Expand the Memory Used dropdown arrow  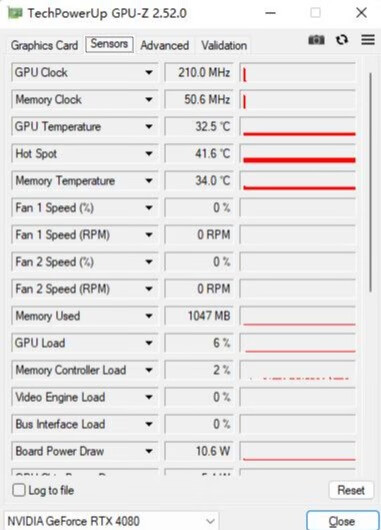click(149, 316)
